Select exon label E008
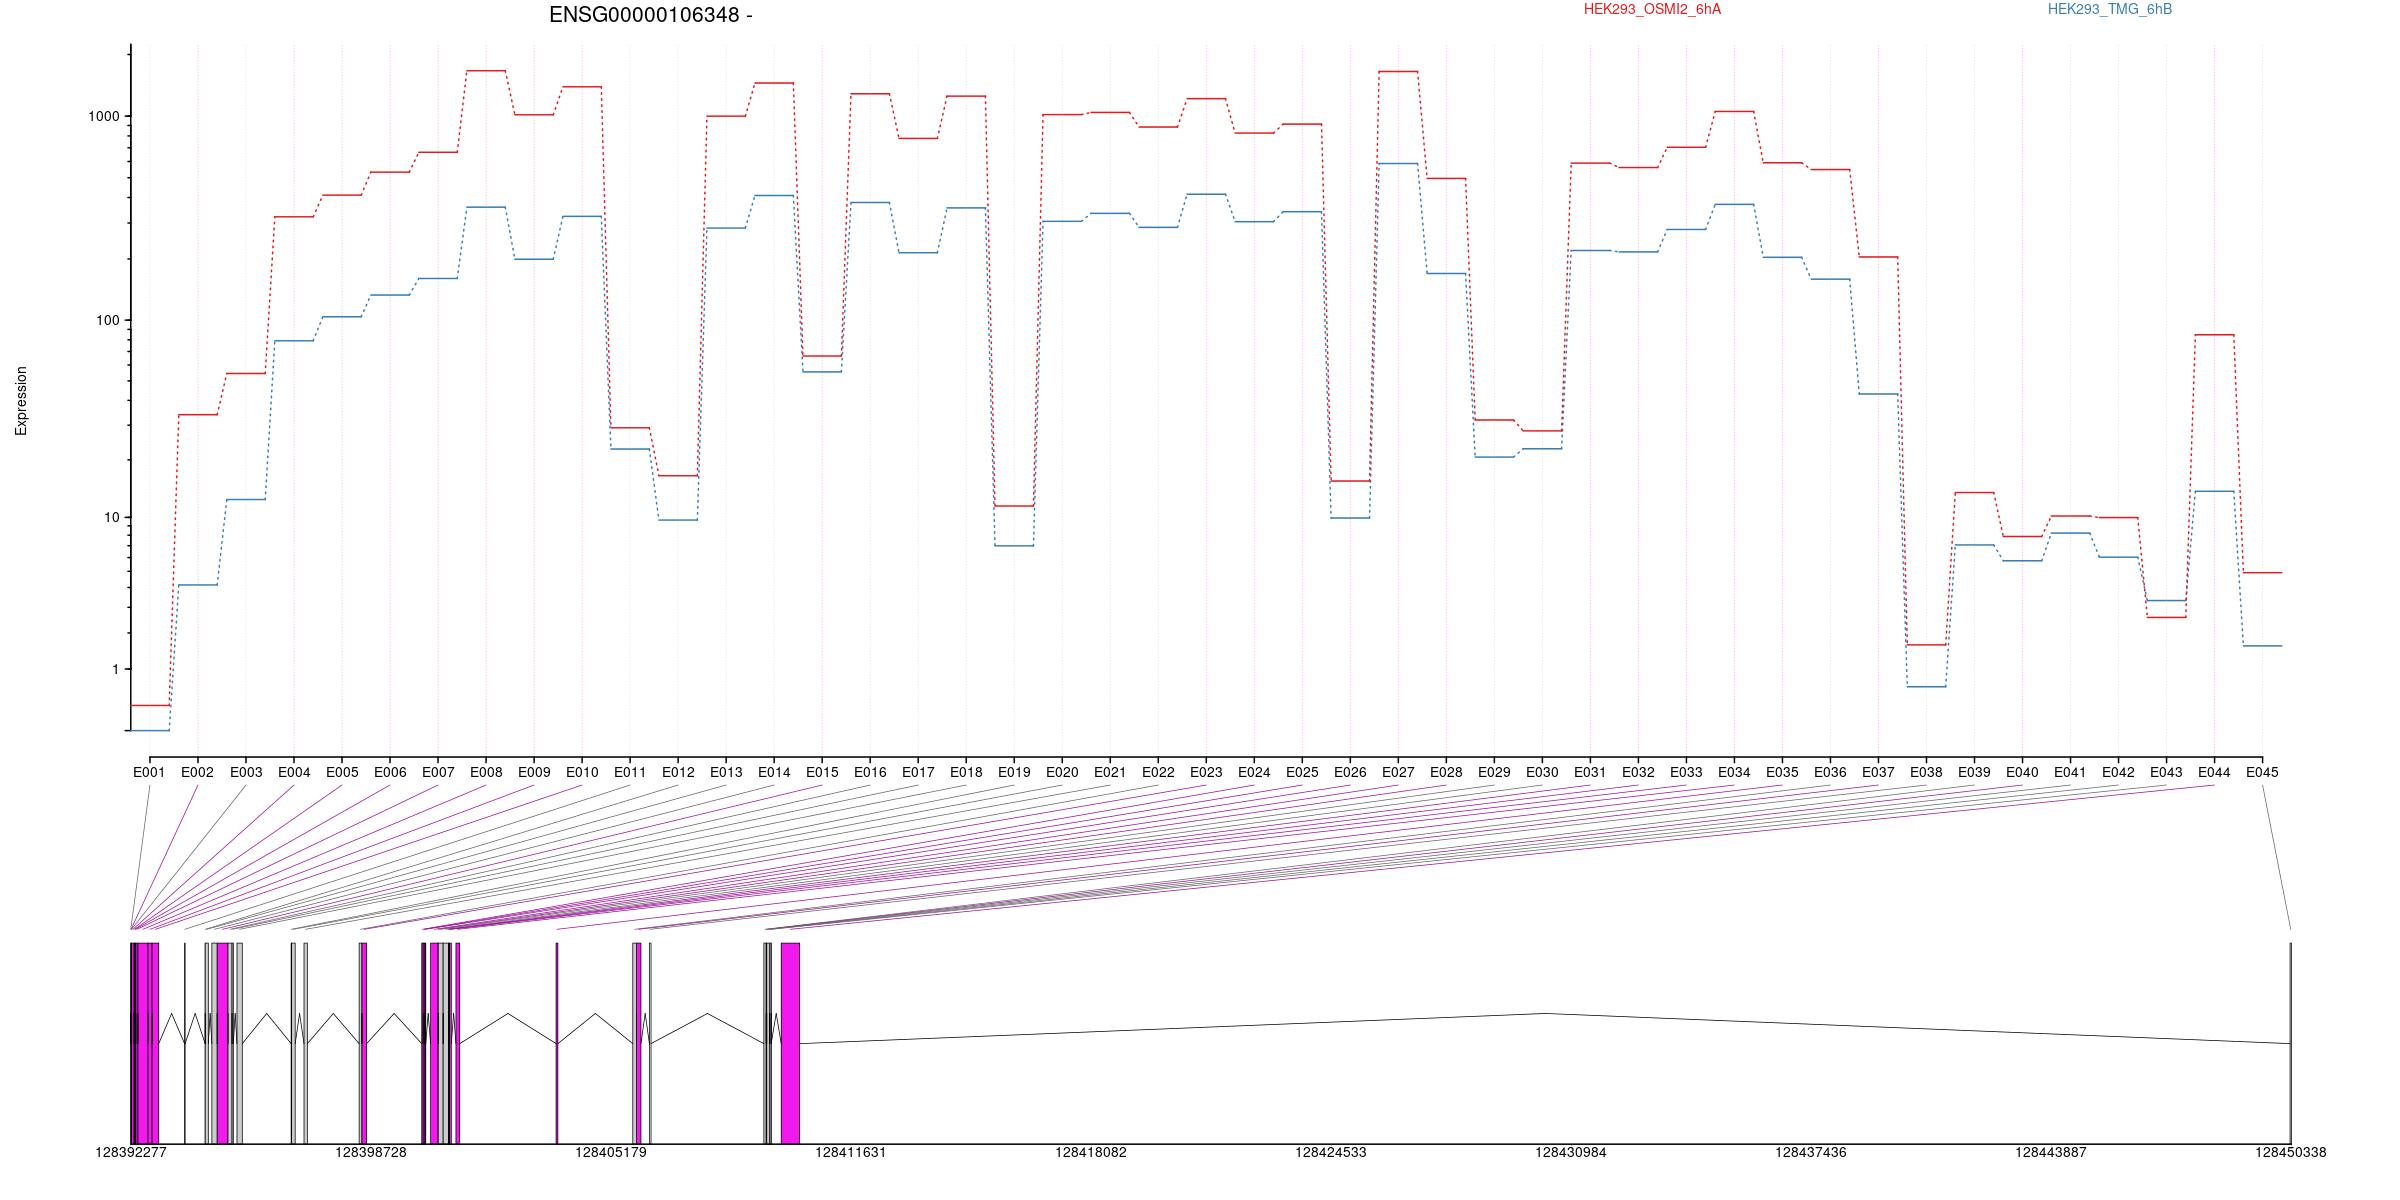 pos(486,772)
